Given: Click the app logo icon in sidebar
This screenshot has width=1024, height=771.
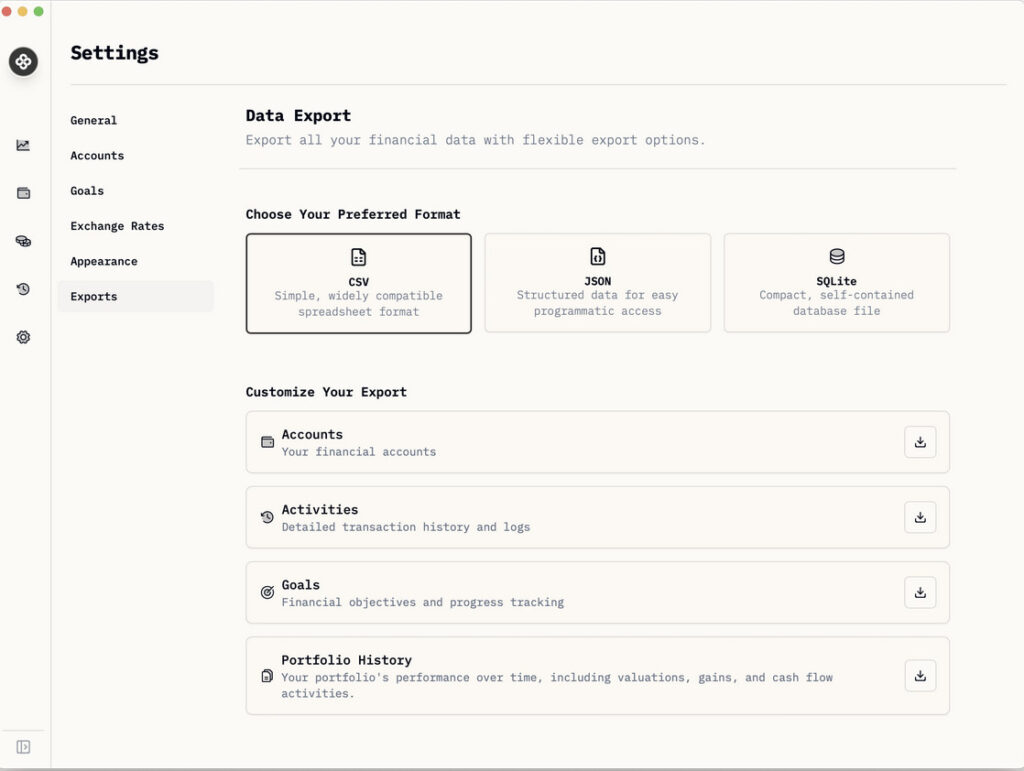Looking at the screenshot, I should [23, 61].
